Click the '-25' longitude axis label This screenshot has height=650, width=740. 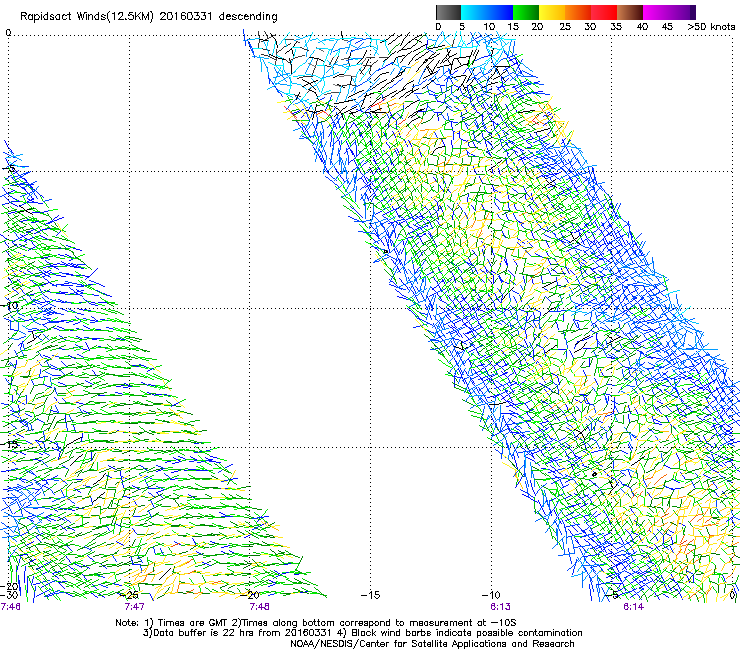(129, 595)
